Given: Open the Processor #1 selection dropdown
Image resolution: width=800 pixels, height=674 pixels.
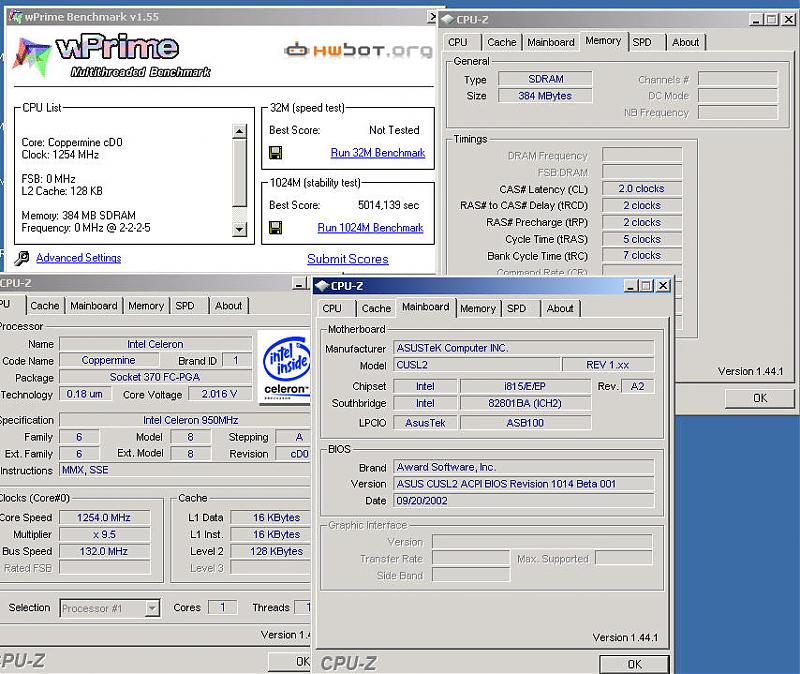Looking at the screenshot, I should [x=152, y=608].
